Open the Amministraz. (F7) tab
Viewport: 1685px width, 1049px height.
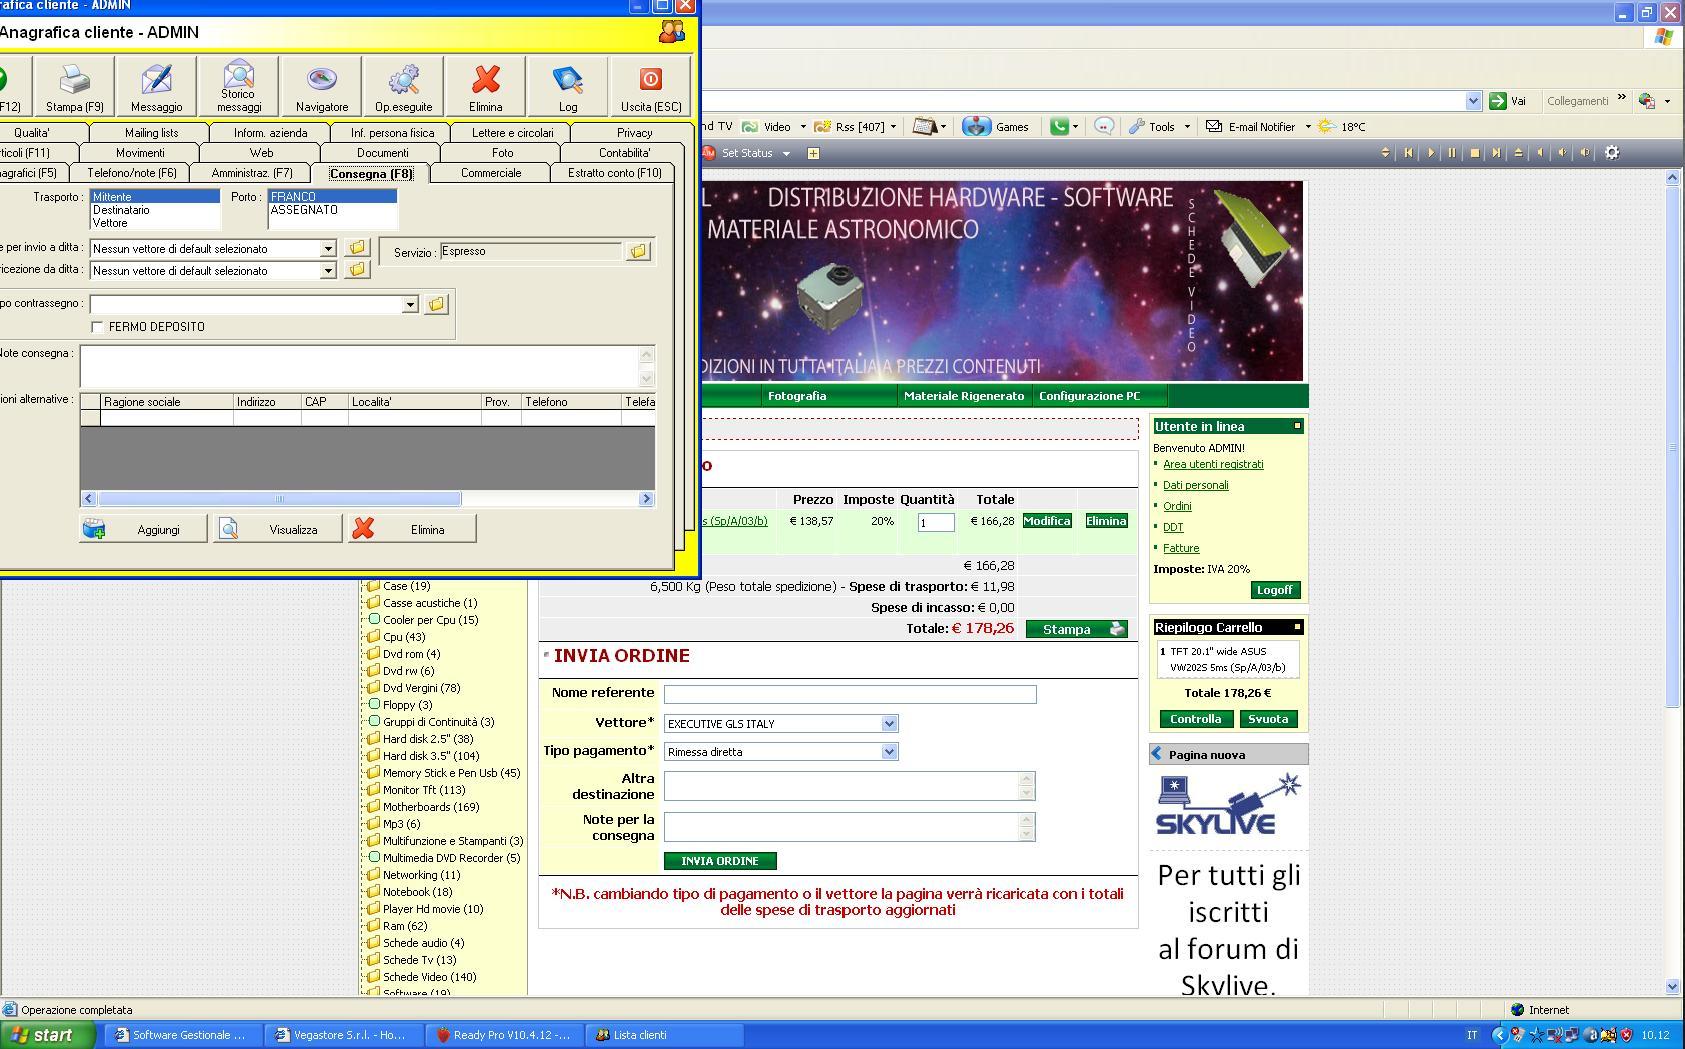pos(252,173)
